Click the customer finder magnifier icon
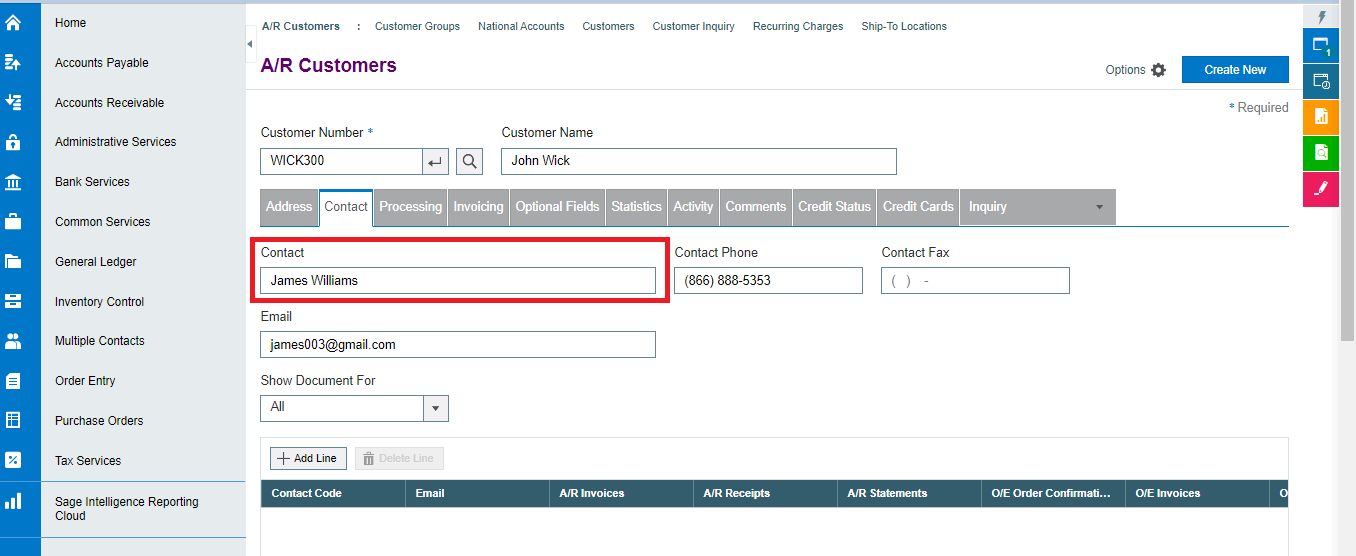The image size is (1356, 556). (x=470, y=161)
